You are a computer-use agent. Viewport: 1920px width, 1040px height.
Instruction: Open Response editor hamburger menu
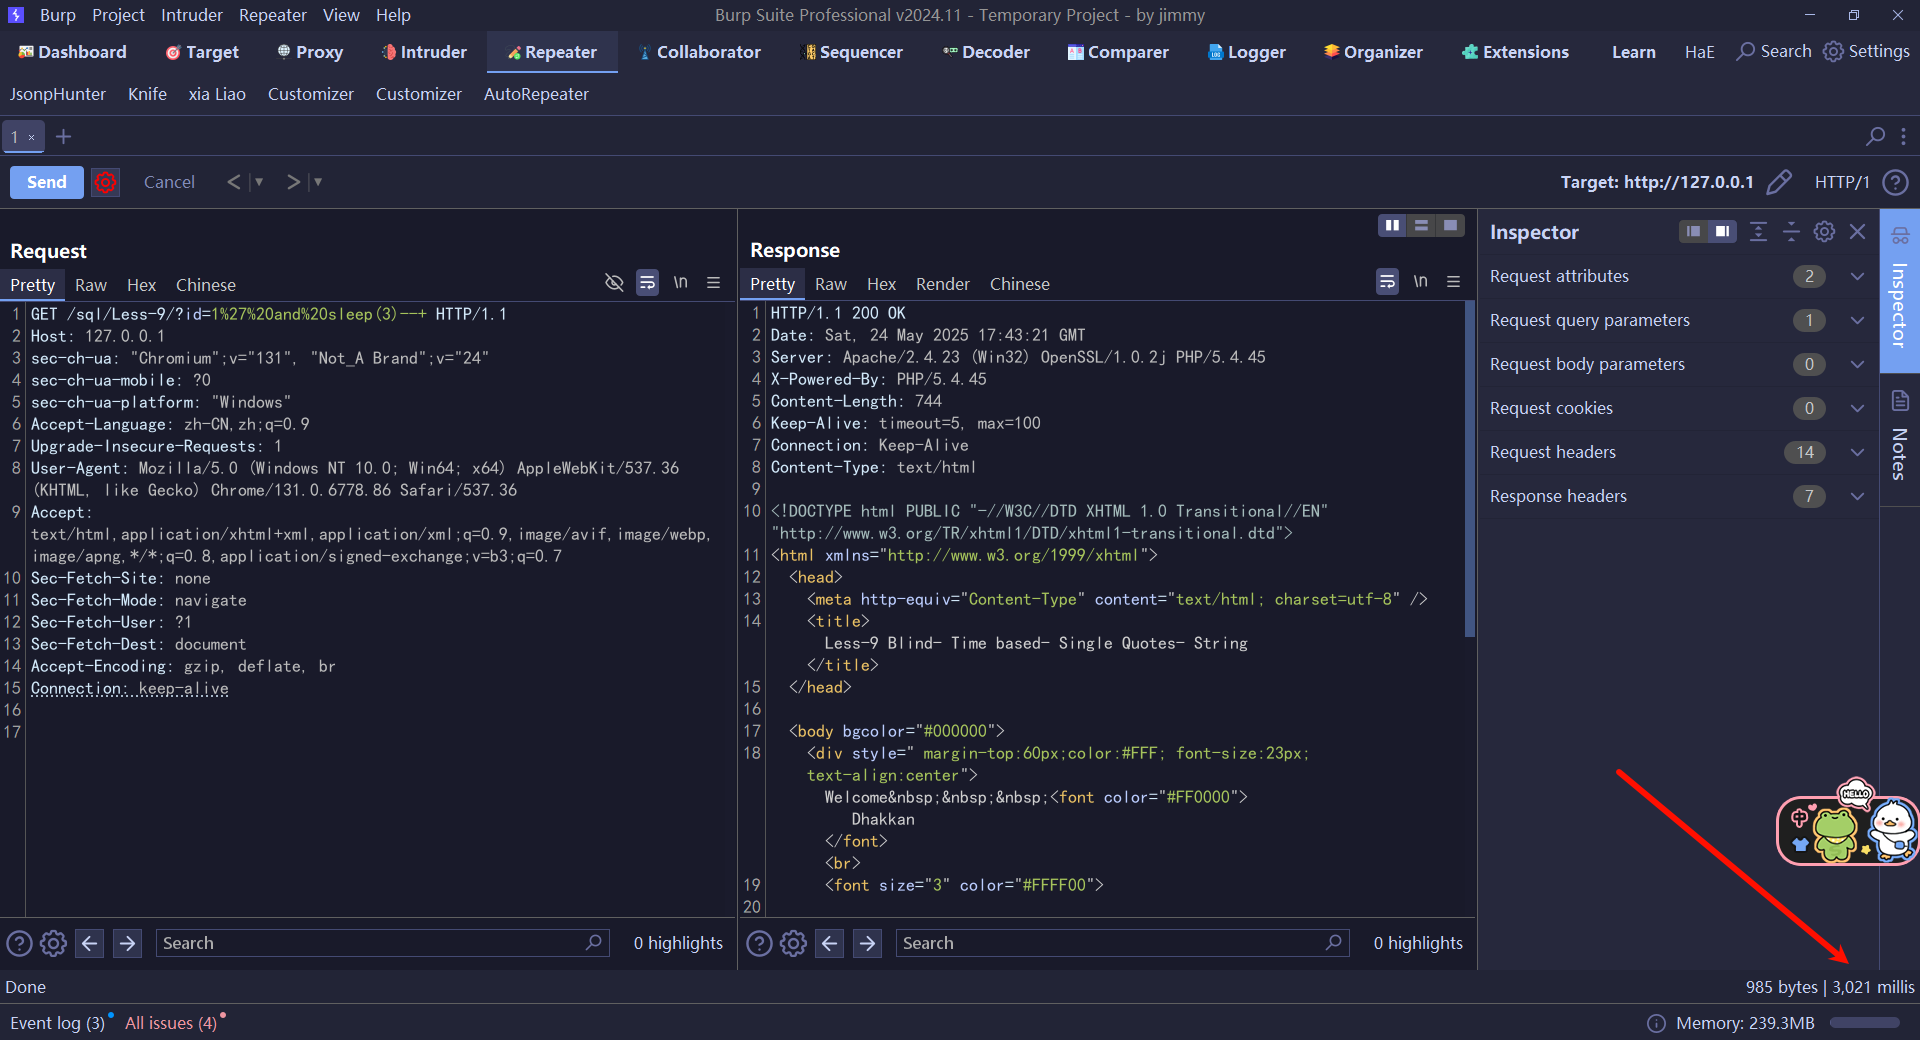pos(1453,282)
